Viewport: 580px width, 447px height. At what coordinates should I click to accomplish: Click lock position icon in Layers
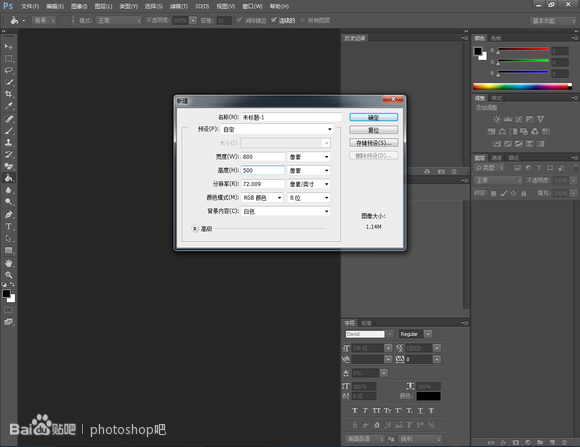tap(513, 193)
